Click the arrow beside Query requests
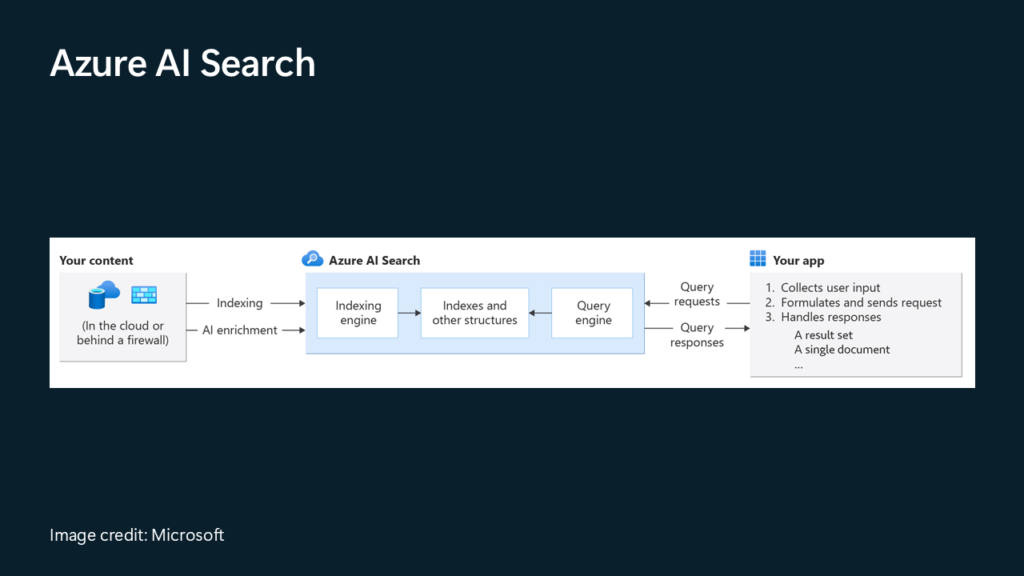Screen dimensions: 1024x576 point(656,302)
